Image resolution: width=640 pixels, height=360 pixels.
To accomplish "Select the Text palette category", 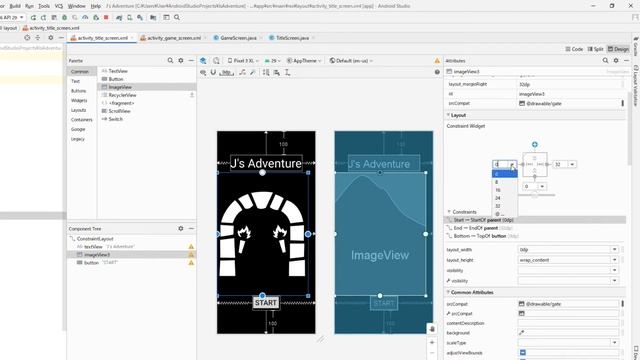I will point(76,81).
